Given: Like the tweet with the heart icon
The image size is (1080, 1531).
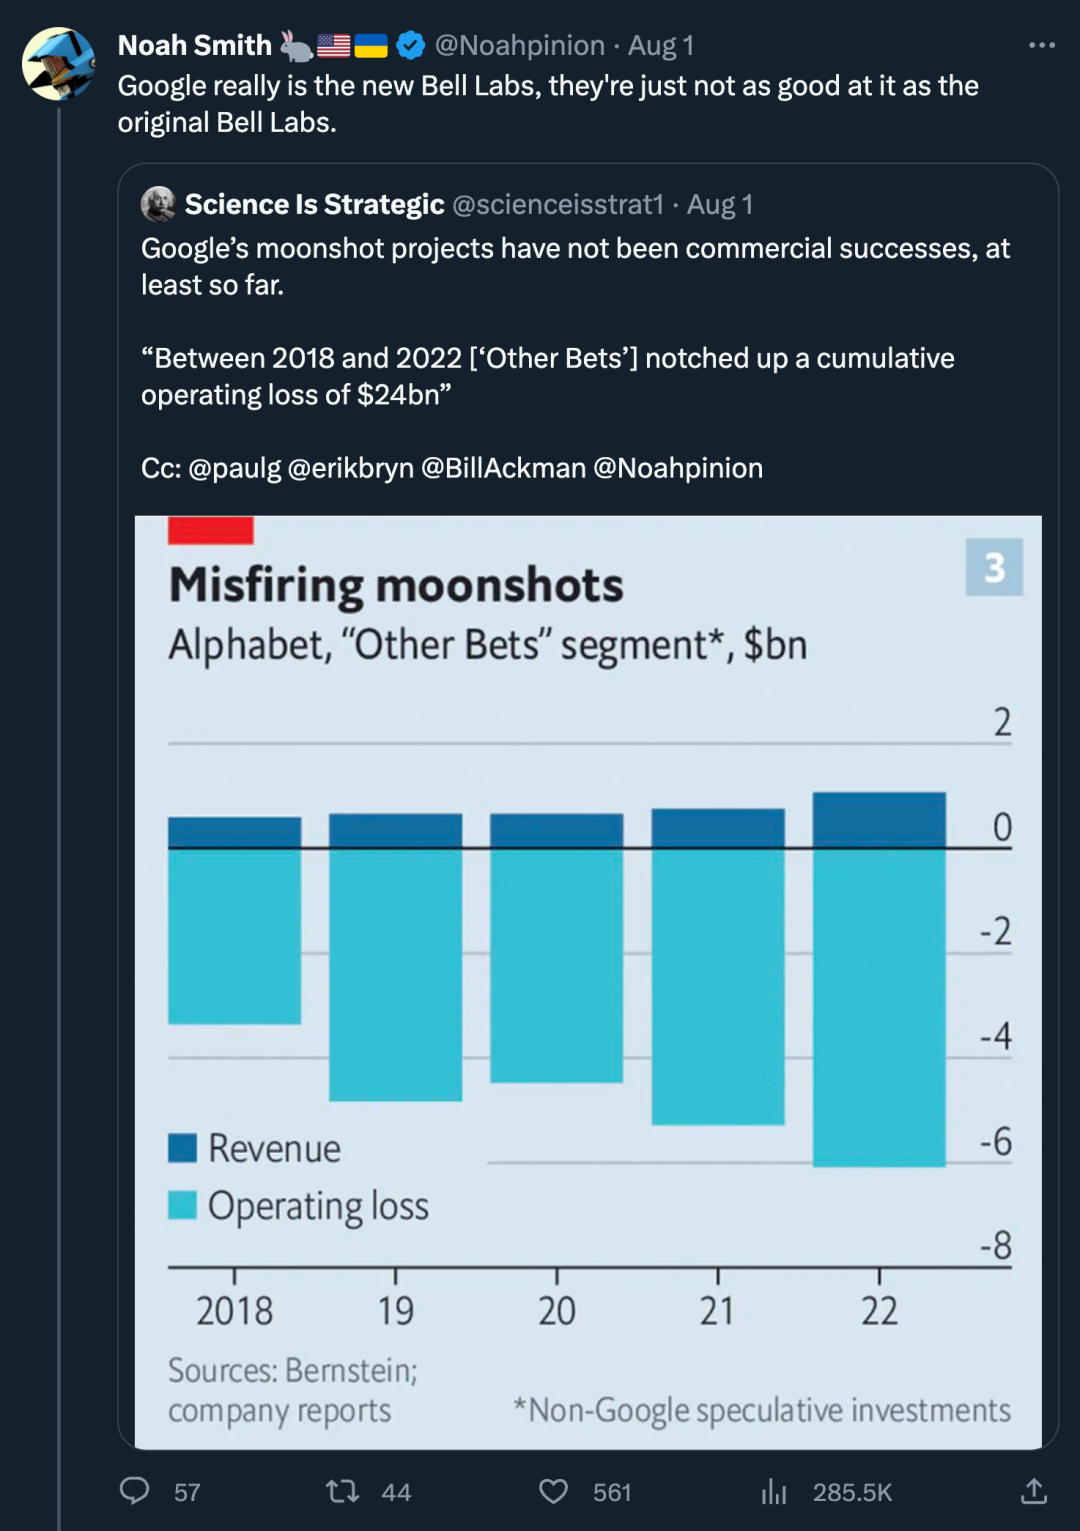Looking at the screenshot, I should [553, 1492].
